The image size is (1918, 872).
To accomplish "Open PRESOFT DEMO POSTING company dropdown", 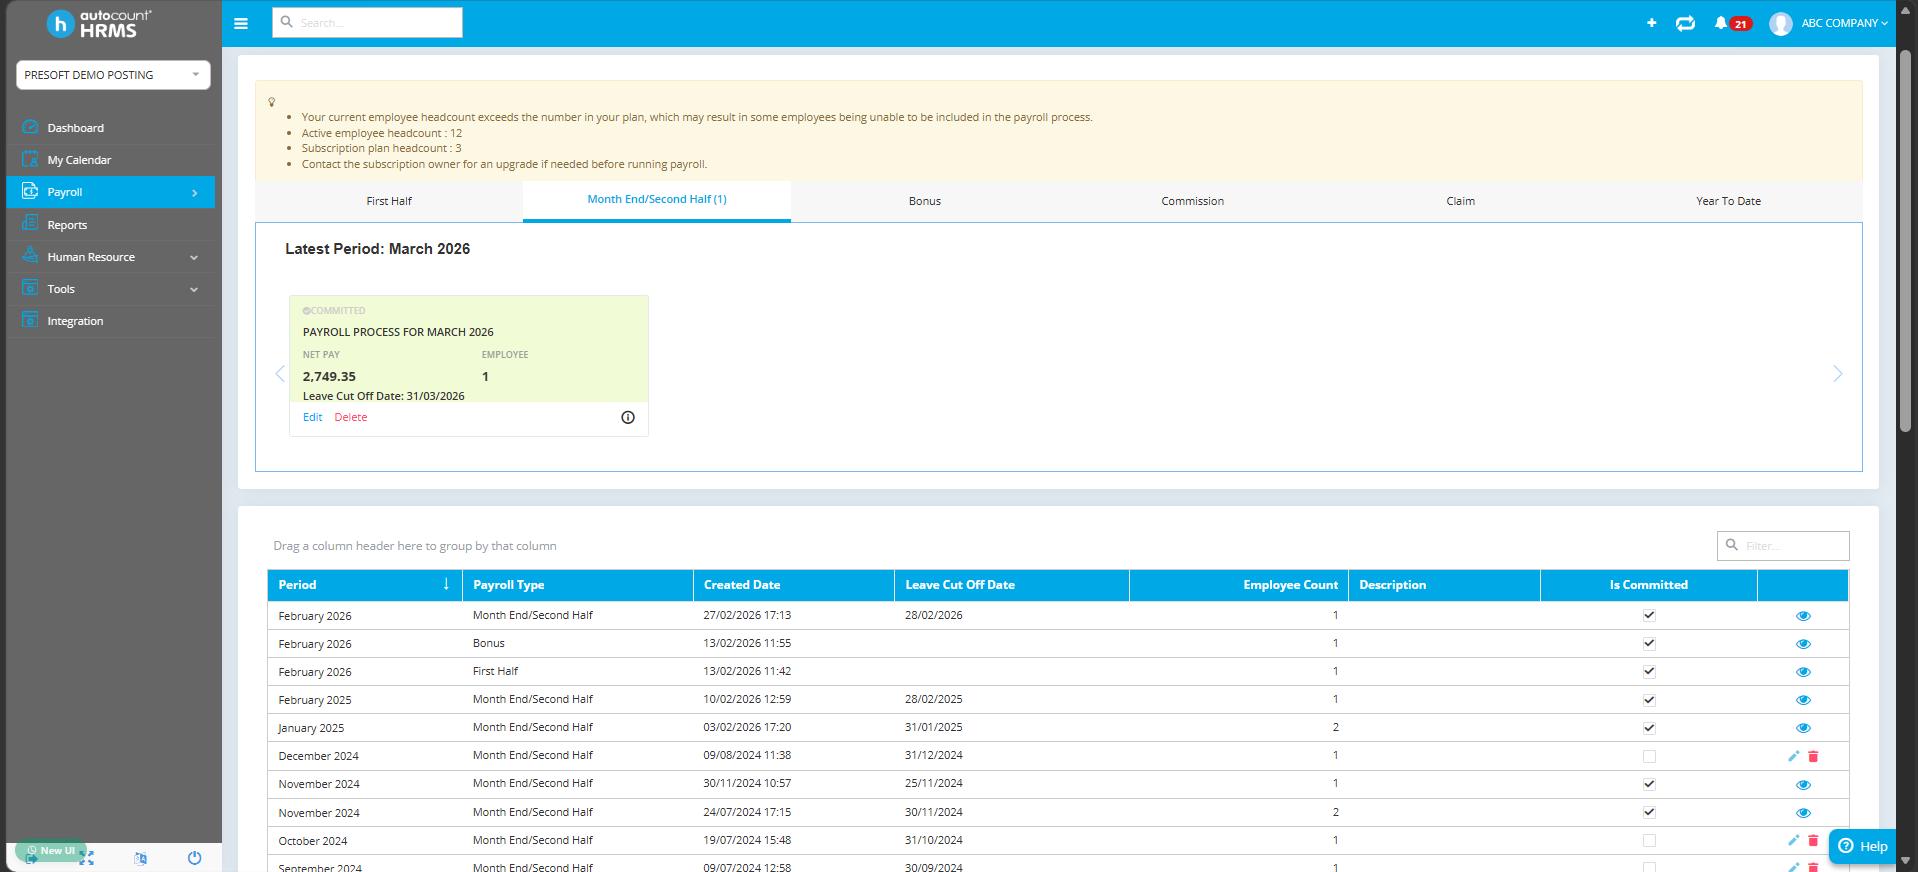I will coord(113,75).
